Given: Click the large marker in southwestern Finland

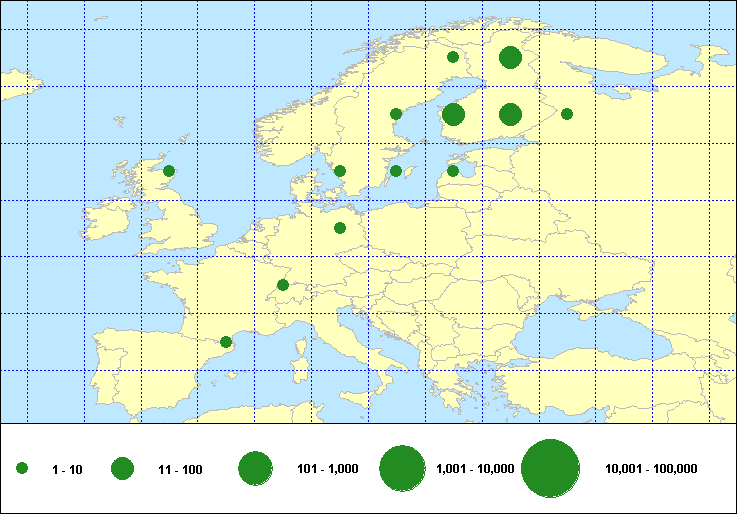Looking at the screenshot, I should (x=453, y=114).
